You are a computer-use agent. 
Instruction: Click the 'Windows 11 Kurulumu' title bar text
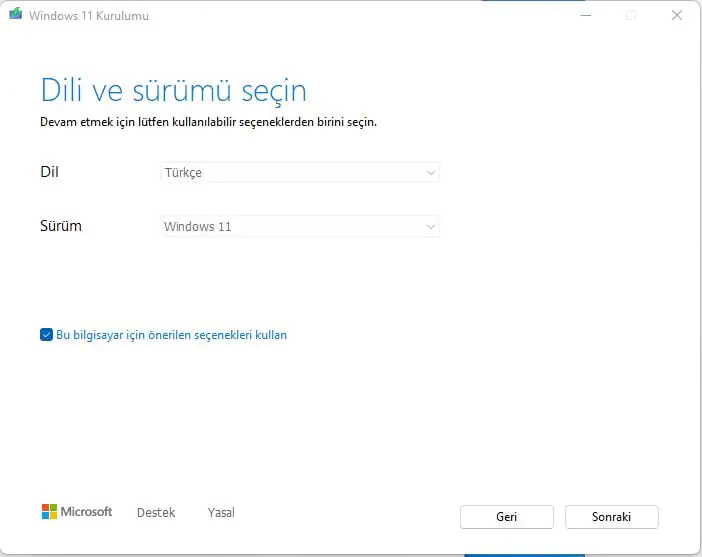coord(89,16)
